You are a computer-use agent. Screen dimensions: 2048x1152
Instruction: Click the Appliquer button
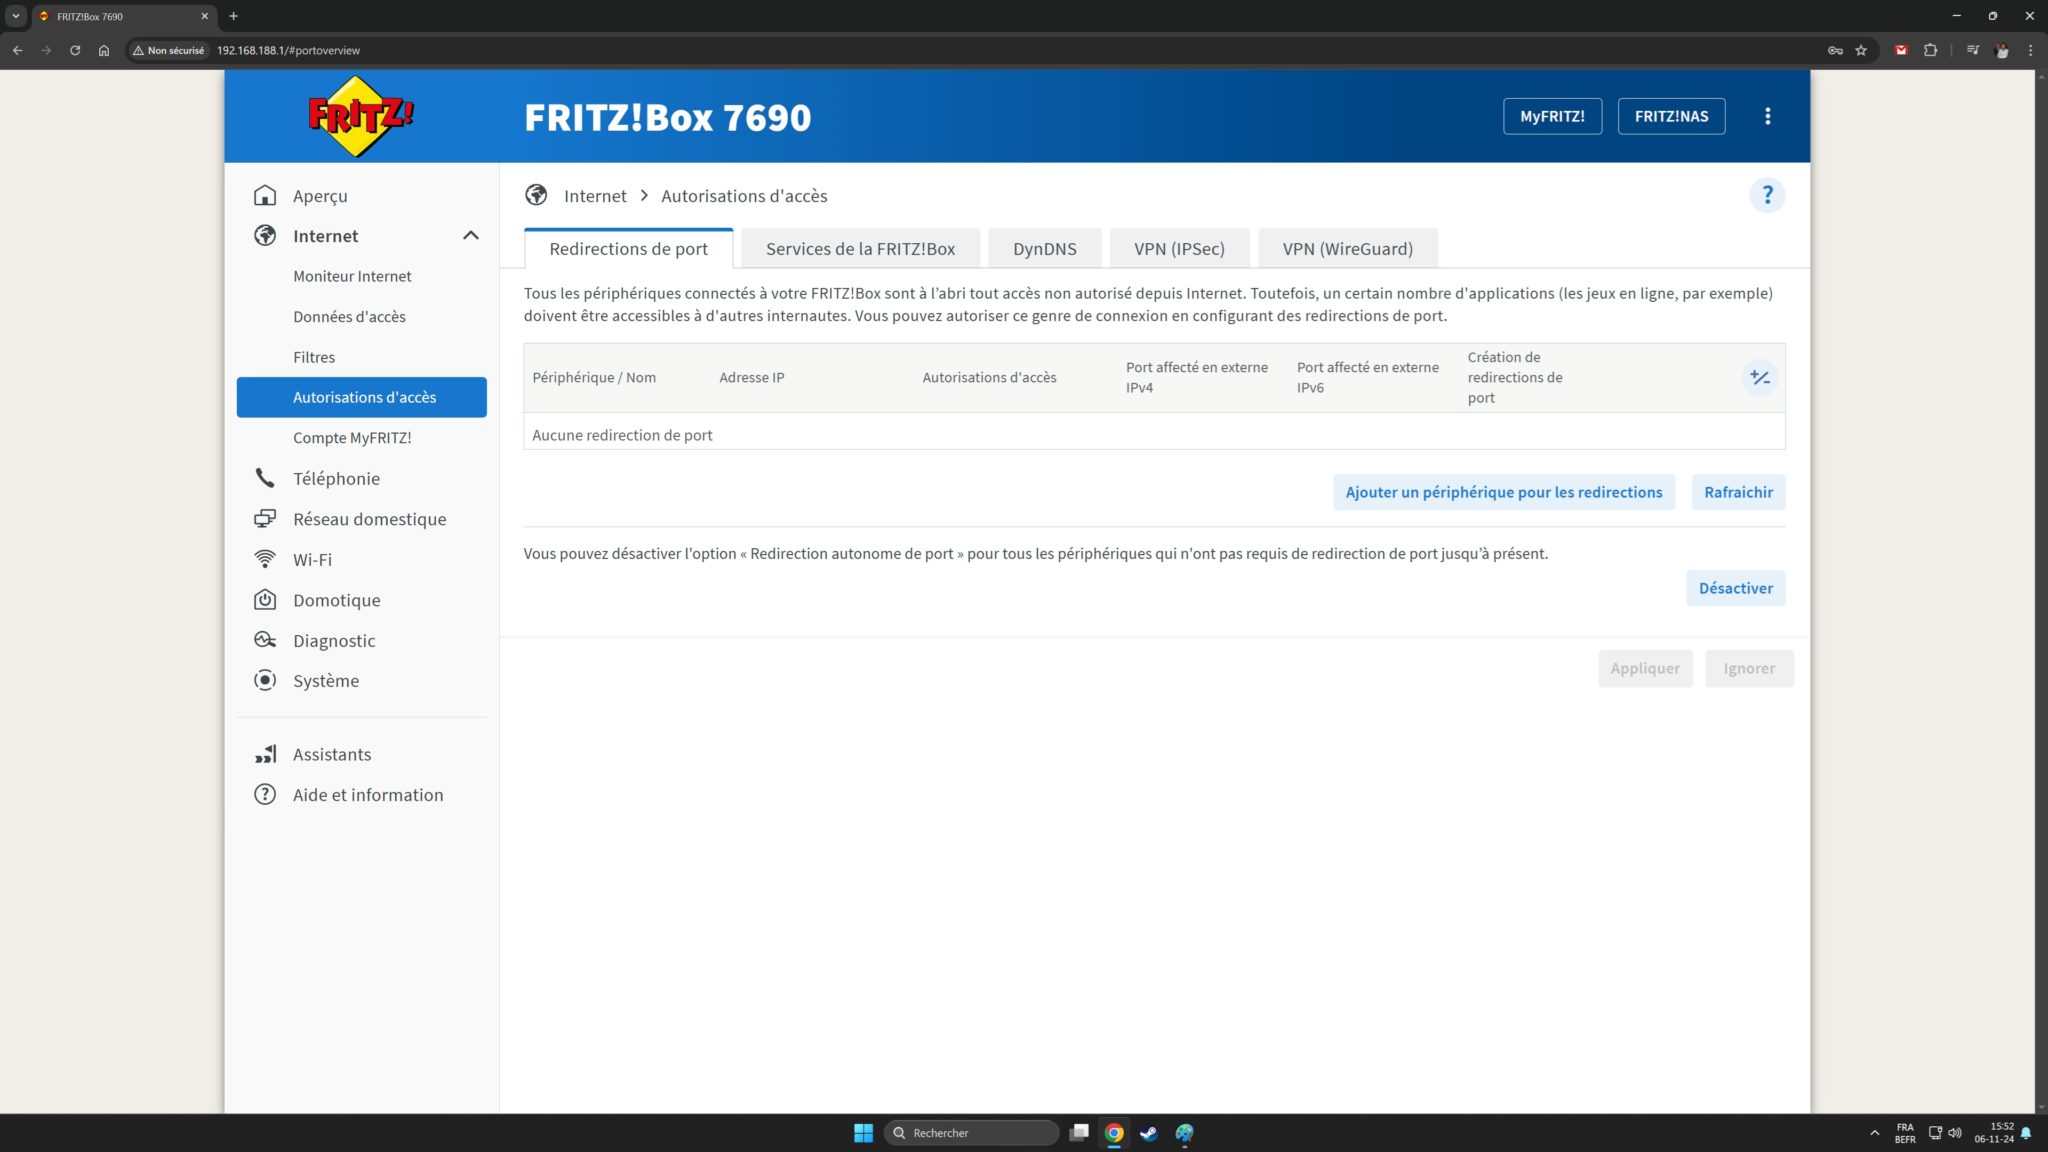click(x=1645, y=668)
